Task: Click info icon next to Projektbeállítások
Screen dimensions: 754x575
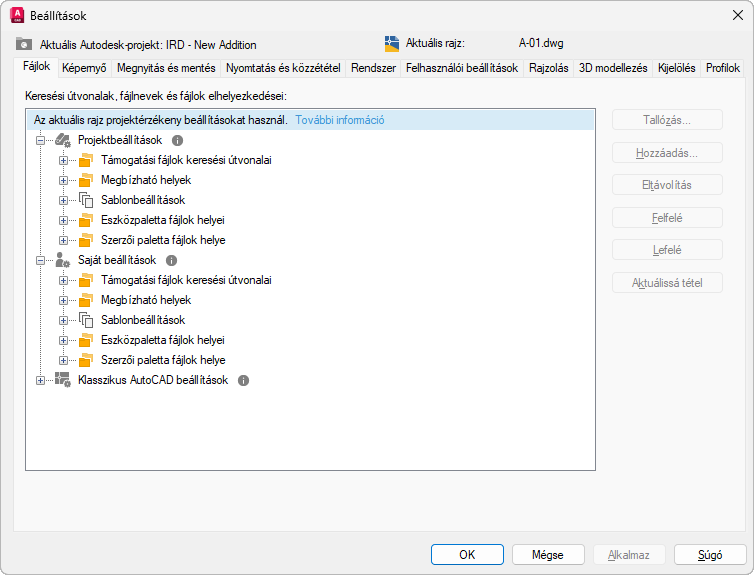Action: [178, 141]
